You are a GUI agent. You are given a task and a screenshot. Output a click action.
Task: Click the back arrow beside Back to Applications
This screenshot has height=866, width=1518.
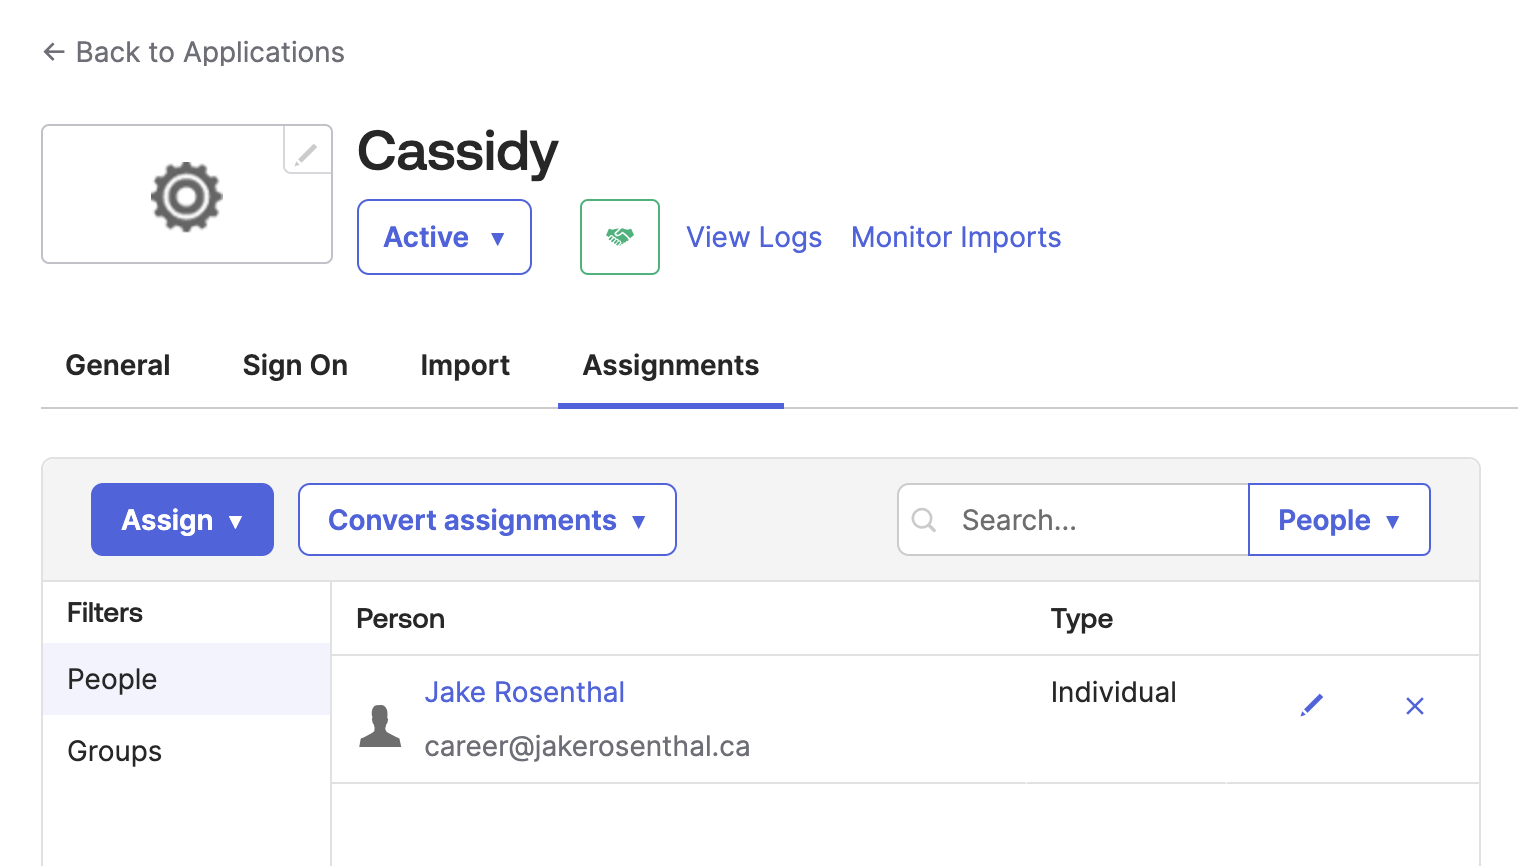[x=53, y=51]
